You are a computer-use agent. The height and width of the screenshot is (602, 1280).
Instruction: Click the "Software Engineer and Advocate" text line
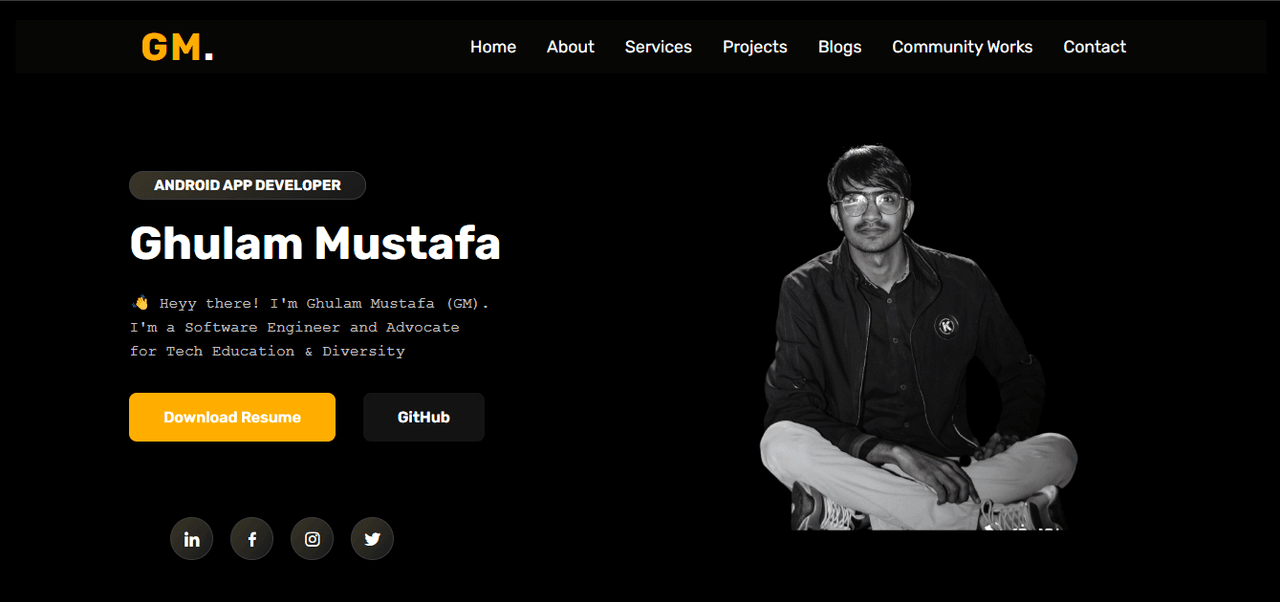(295, 327)
